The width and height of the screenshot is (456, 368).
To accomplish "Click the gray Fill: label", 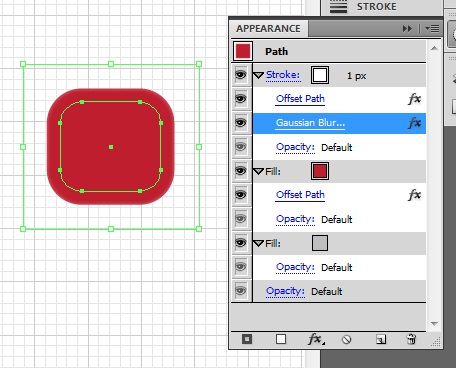I will [x=273, y=243].
